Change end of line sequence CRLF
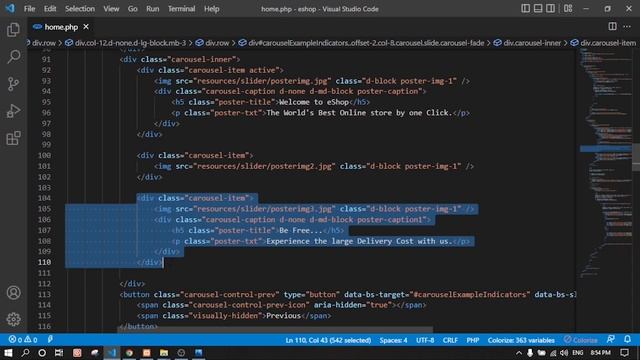This screenshot has height=360, width=640. coord(450,340)
